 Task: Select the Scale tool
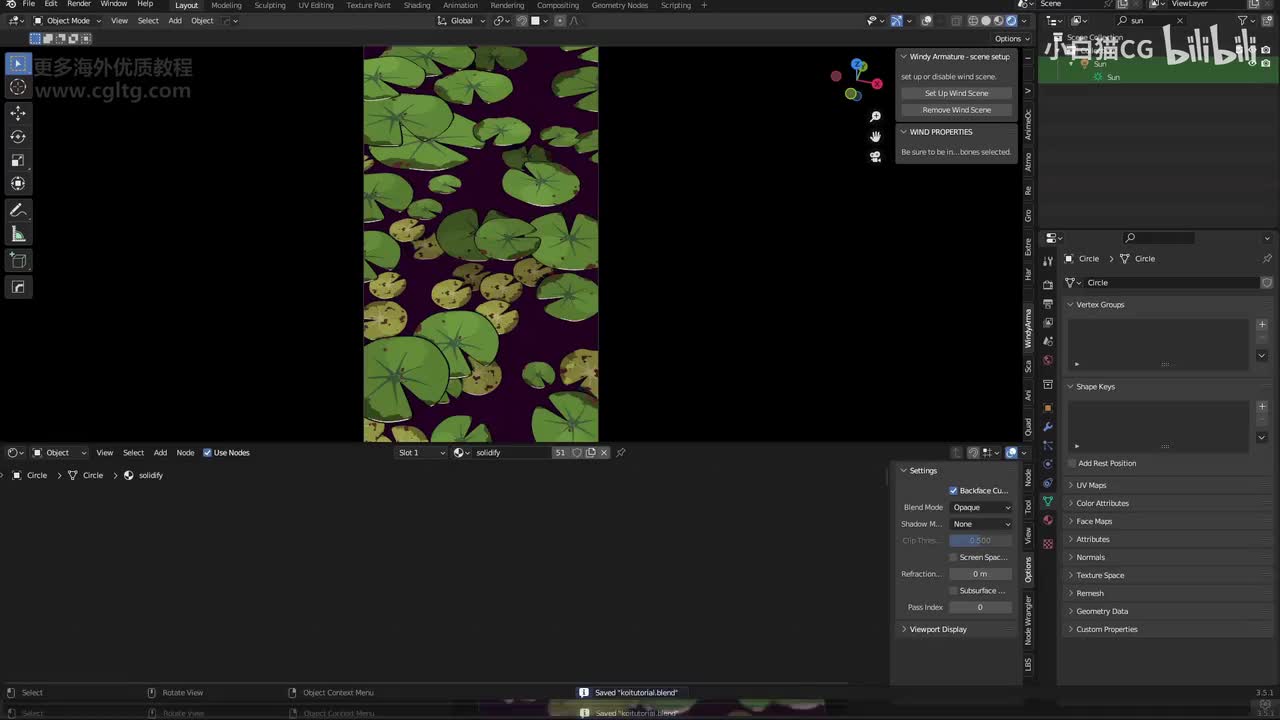18,160
